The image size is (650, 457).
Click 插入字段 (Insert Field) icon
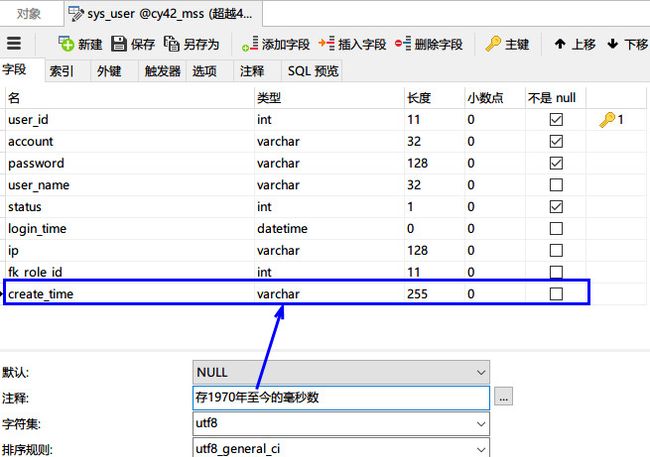[x=326, y=44]
